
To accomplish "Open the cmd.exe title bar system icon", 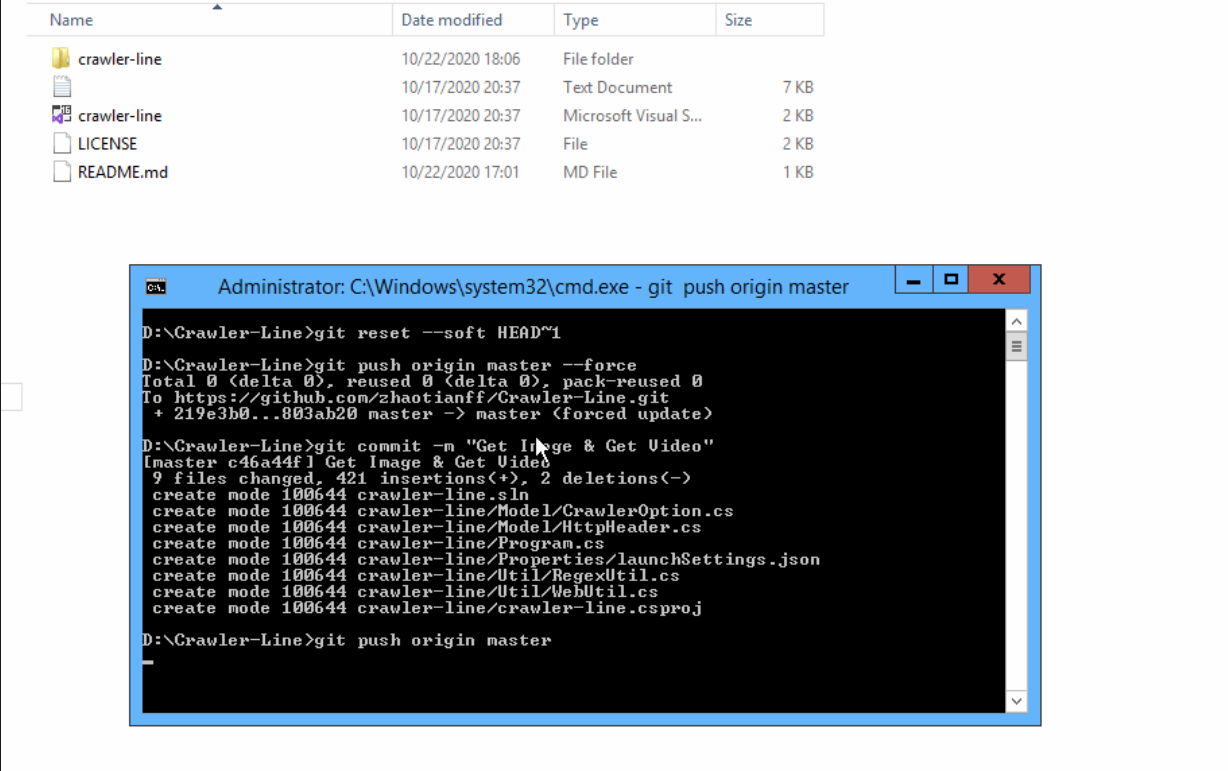I will coord(156,287).
